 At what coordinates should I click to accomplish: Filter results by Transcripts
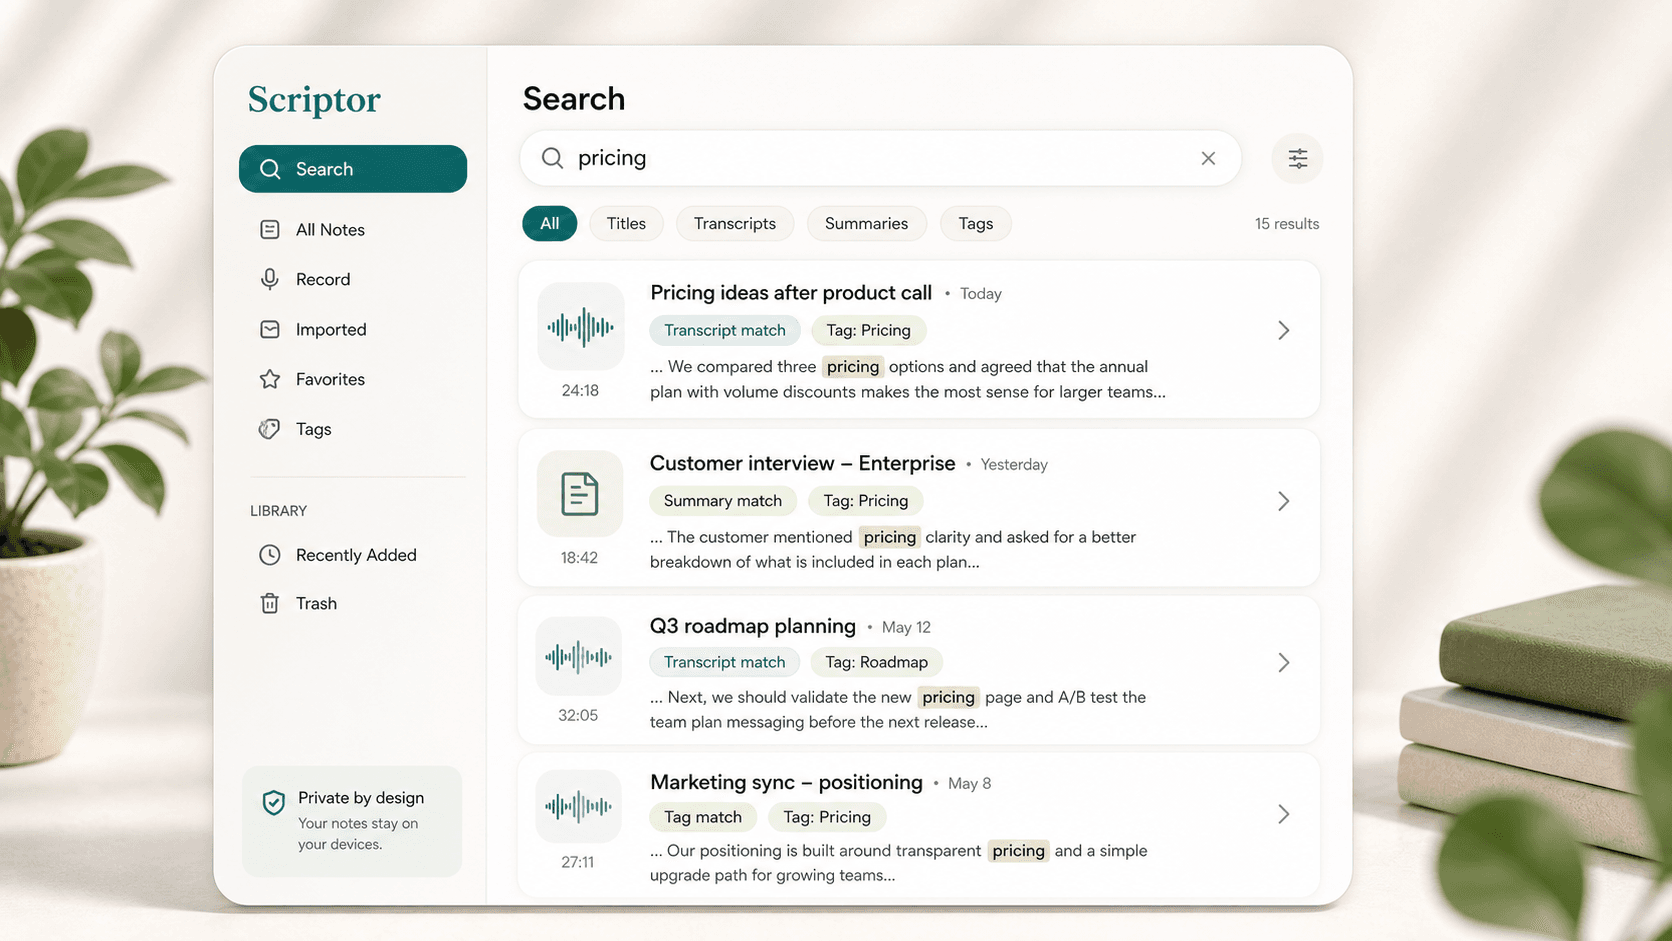pyautogui.click(x=735, y=223)
